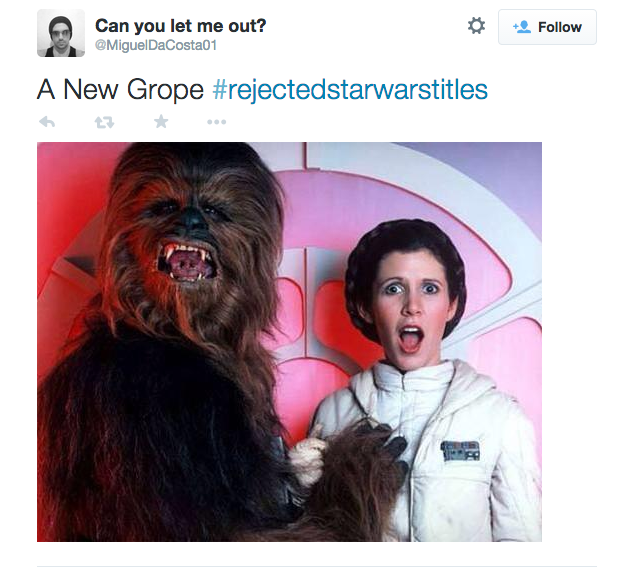The image size is (635, 567).
Task: Enlarge the attached Chewbacca photo
Action: [289, 342]
